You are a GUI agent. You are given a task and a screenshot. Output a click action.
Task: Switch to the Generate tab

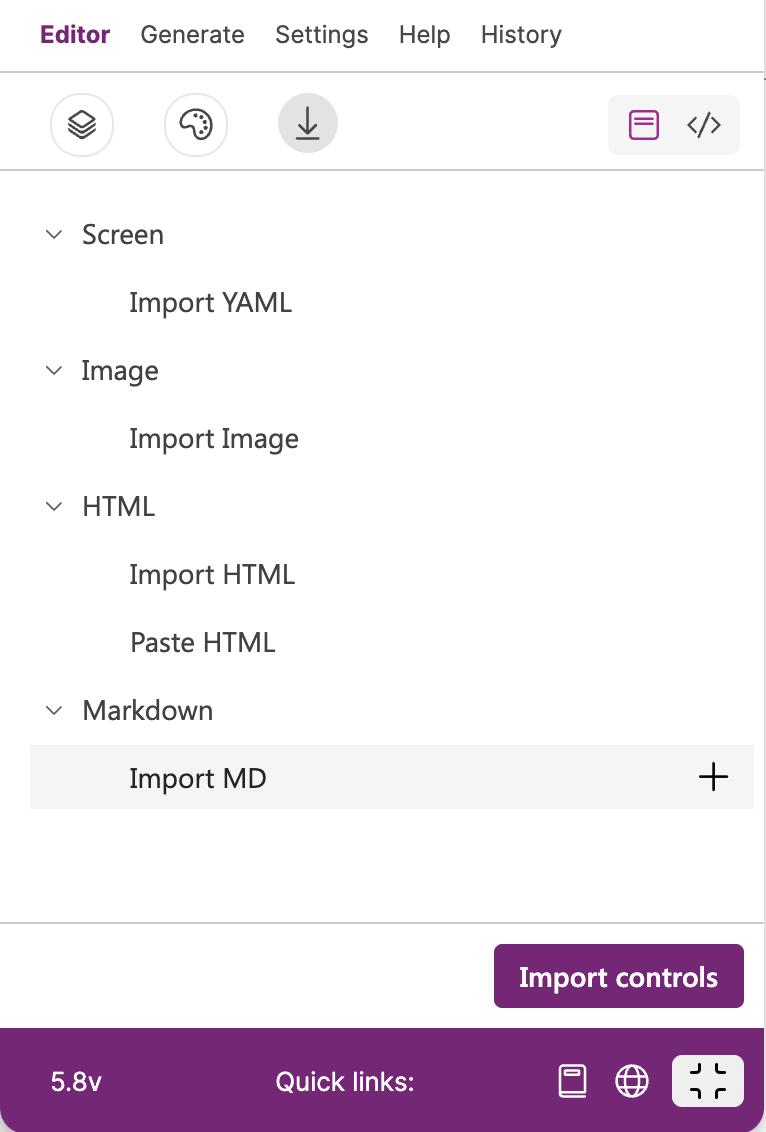click(192, 35)
